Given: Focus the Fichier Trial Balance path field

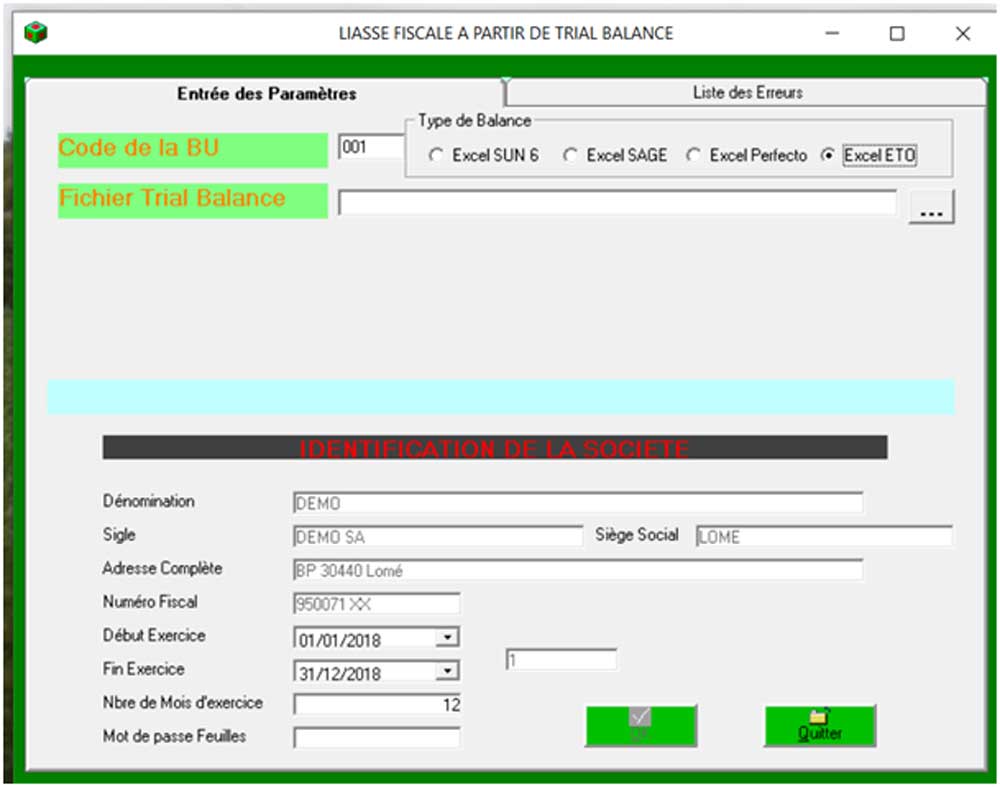Looking at the screenshot, I should point(616,203).
